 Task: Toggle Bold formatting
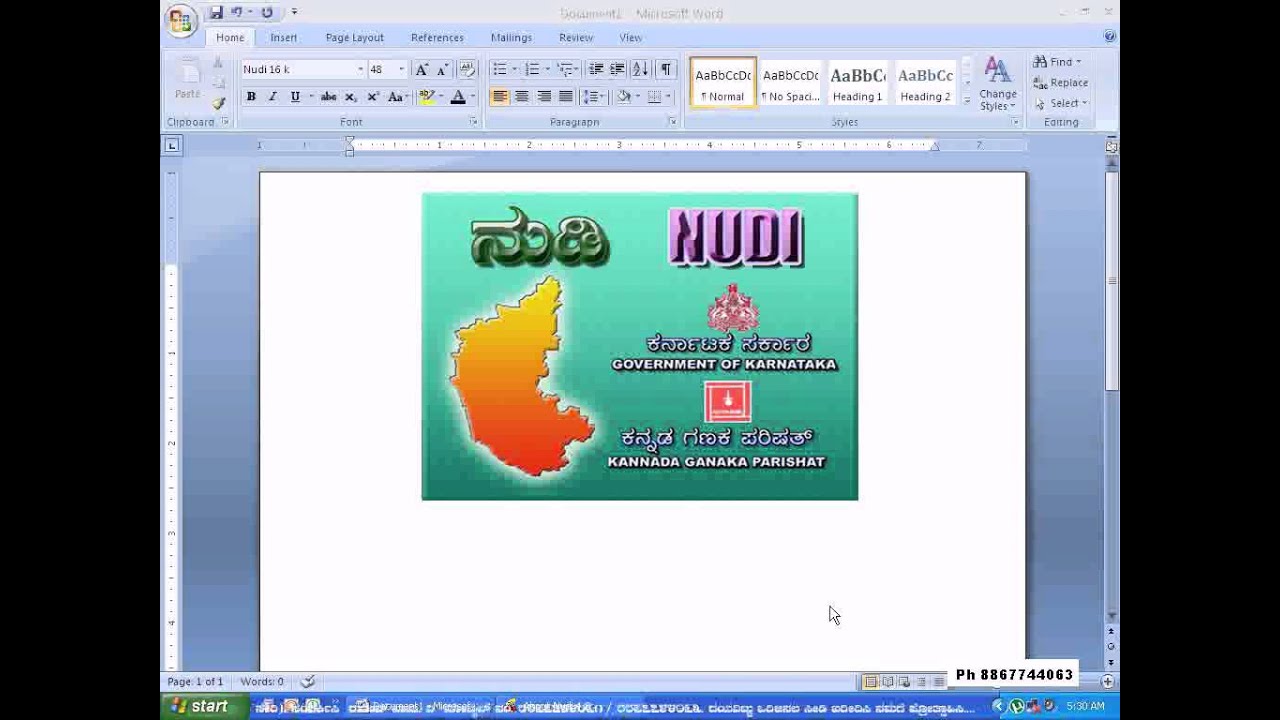point(251,97)
